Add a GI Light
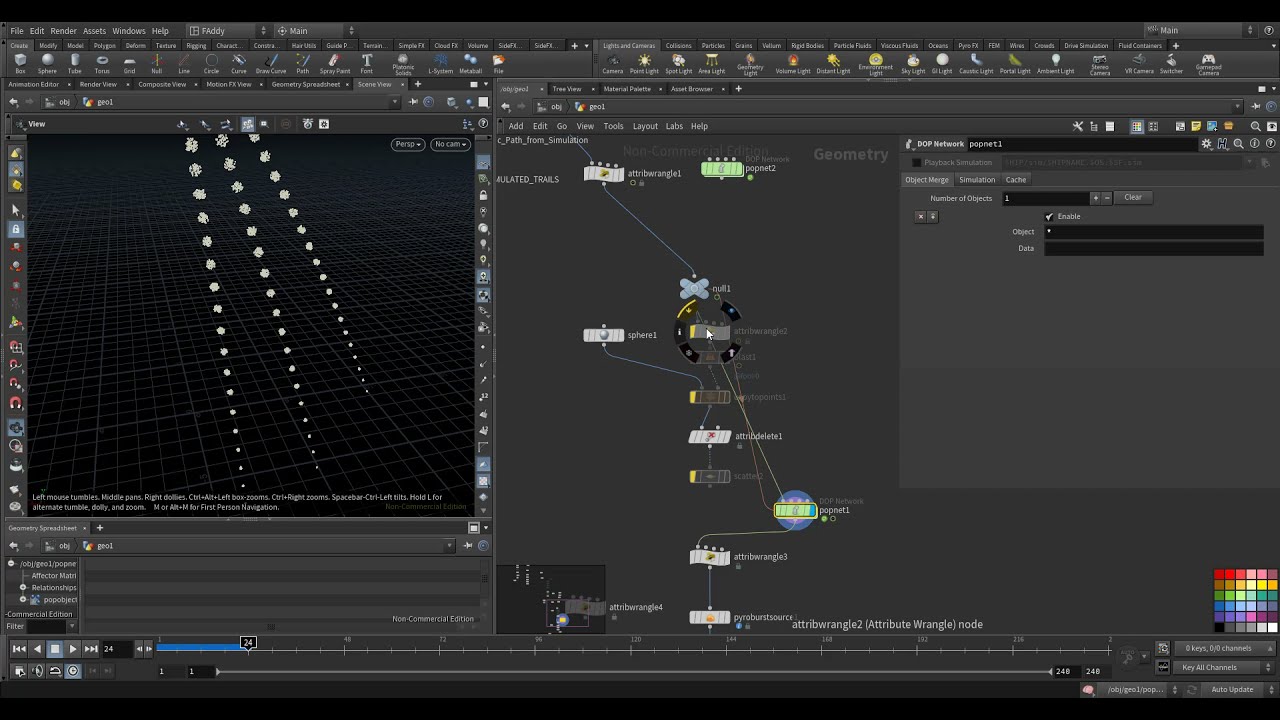The width and height of the screenshot is (1280, 720). (x=942, y=64)
